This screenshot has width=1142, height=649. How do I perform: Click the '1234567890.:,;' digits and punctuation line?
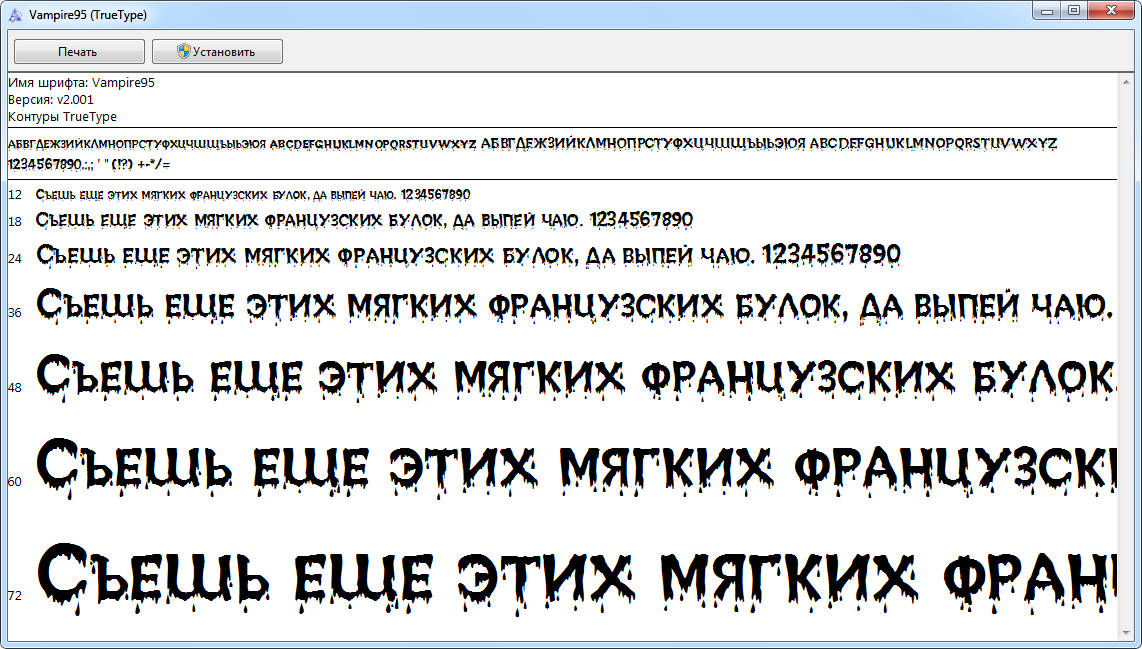(89, 165)
